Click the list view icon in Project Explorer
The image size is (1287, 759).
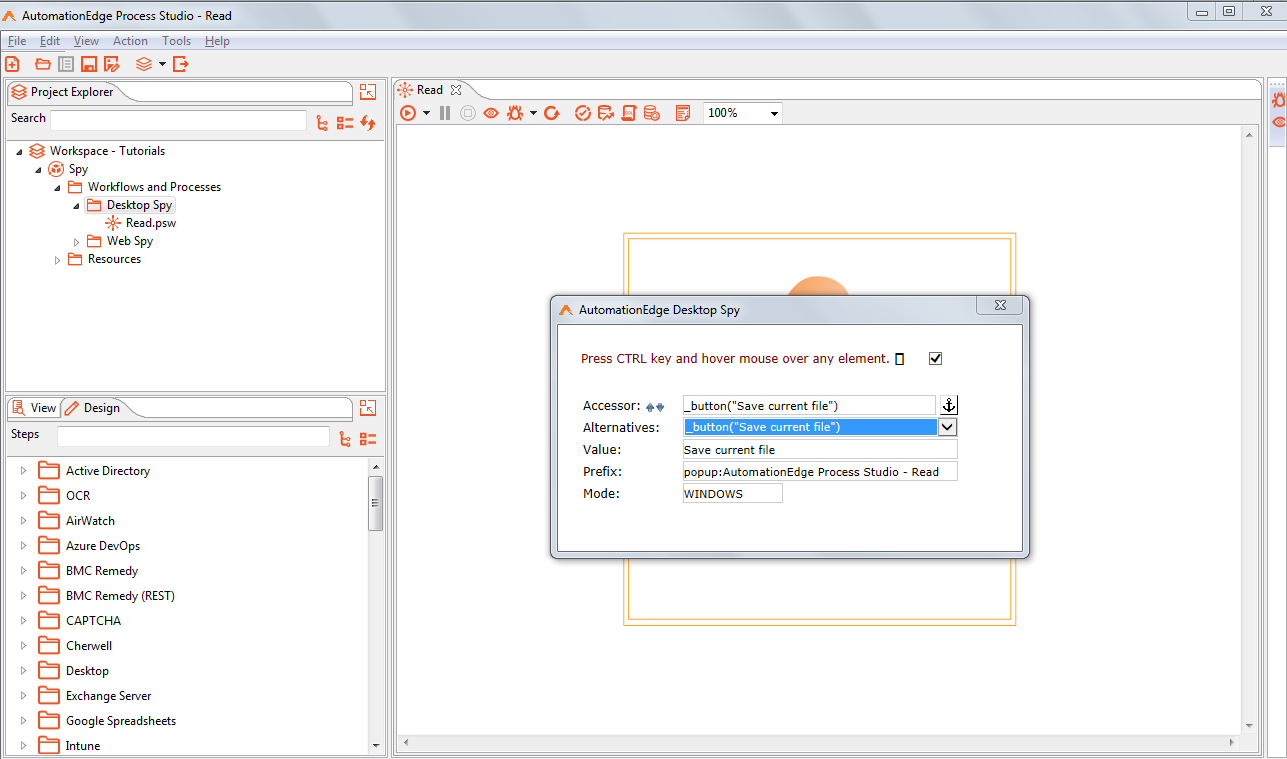[345, 123]
